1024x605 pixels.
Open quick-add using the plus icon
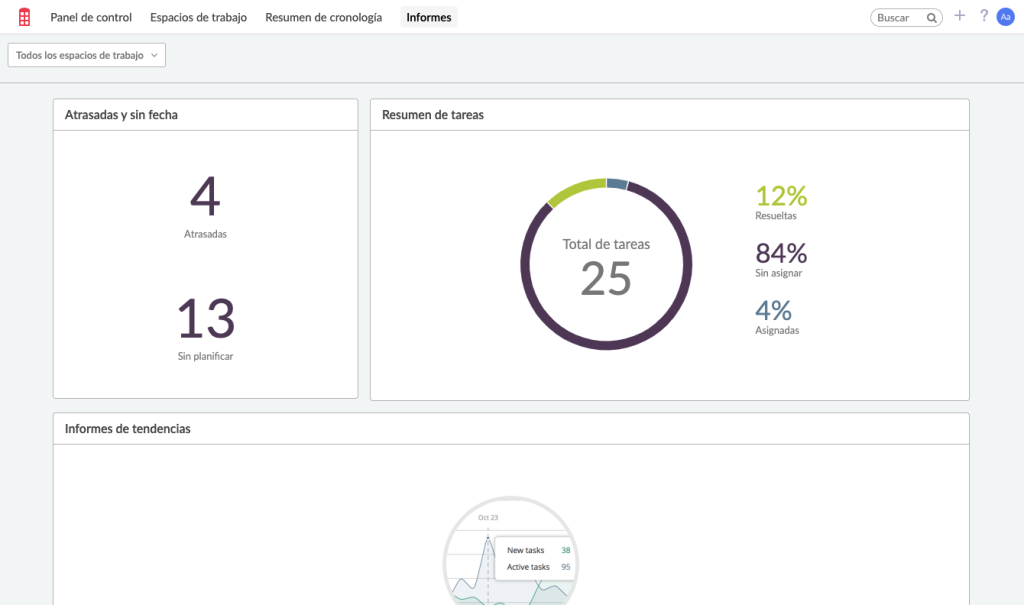(959, 16)
